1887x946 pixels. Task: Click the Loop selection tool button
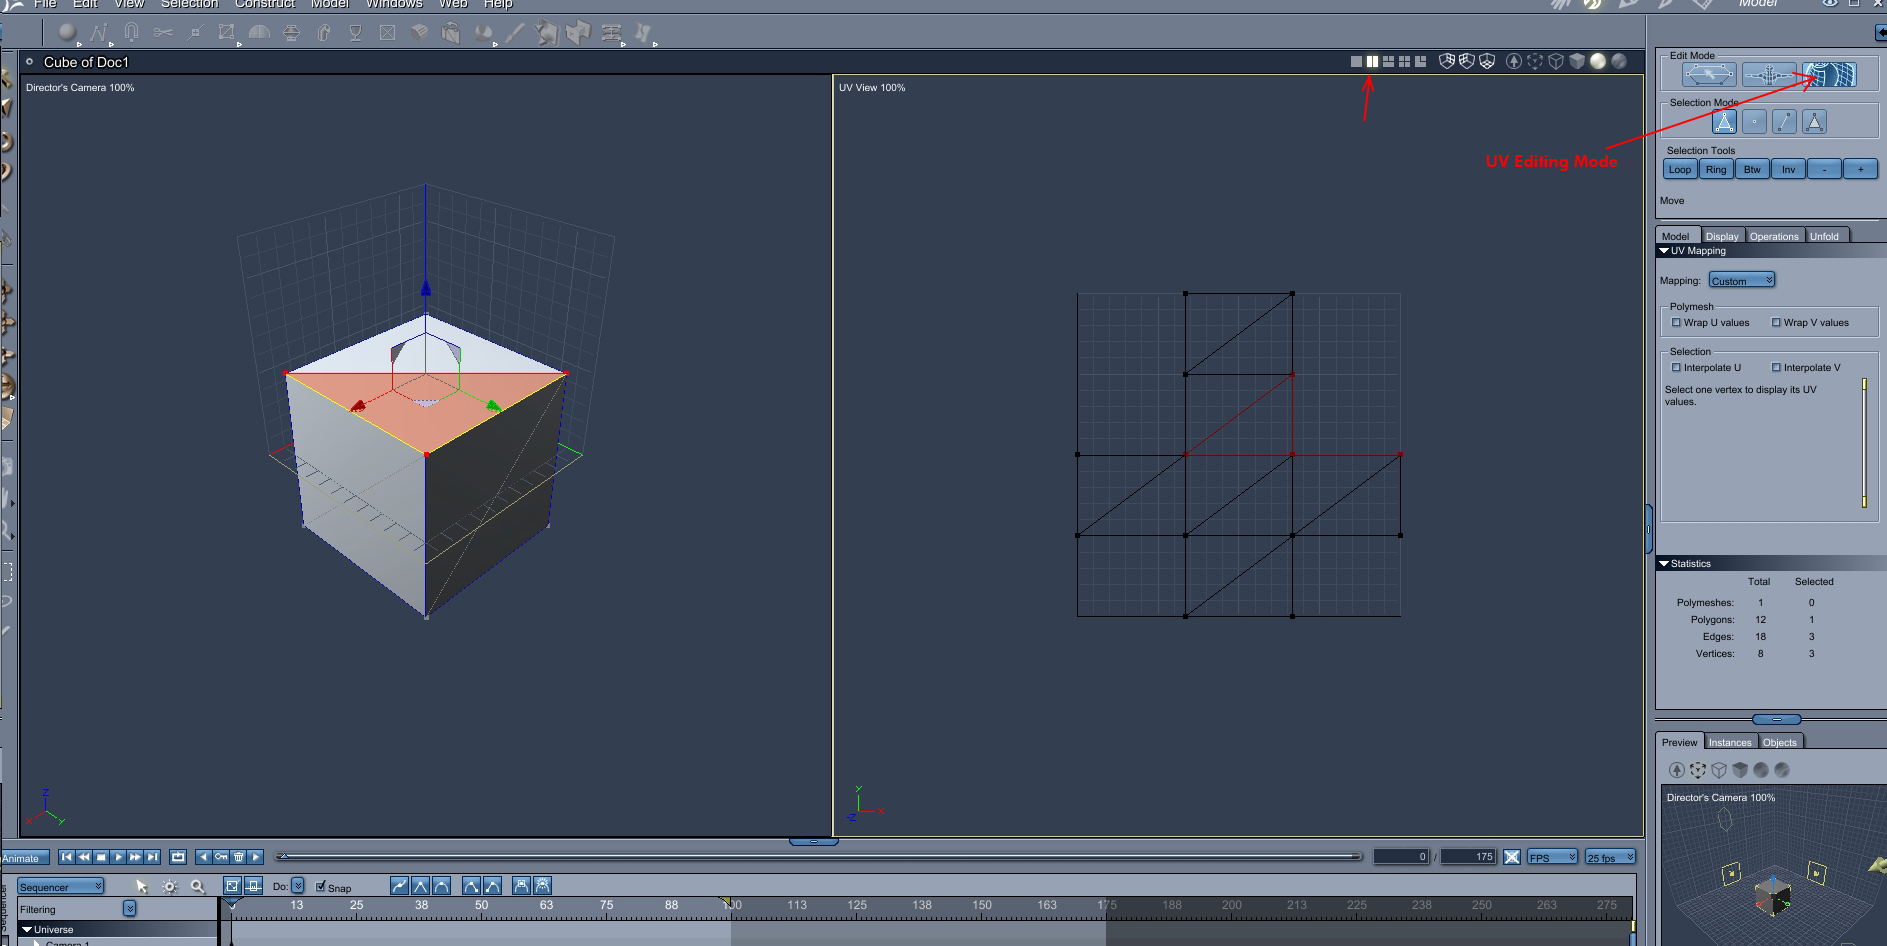pyautogui.click(x=1680, y=170)
